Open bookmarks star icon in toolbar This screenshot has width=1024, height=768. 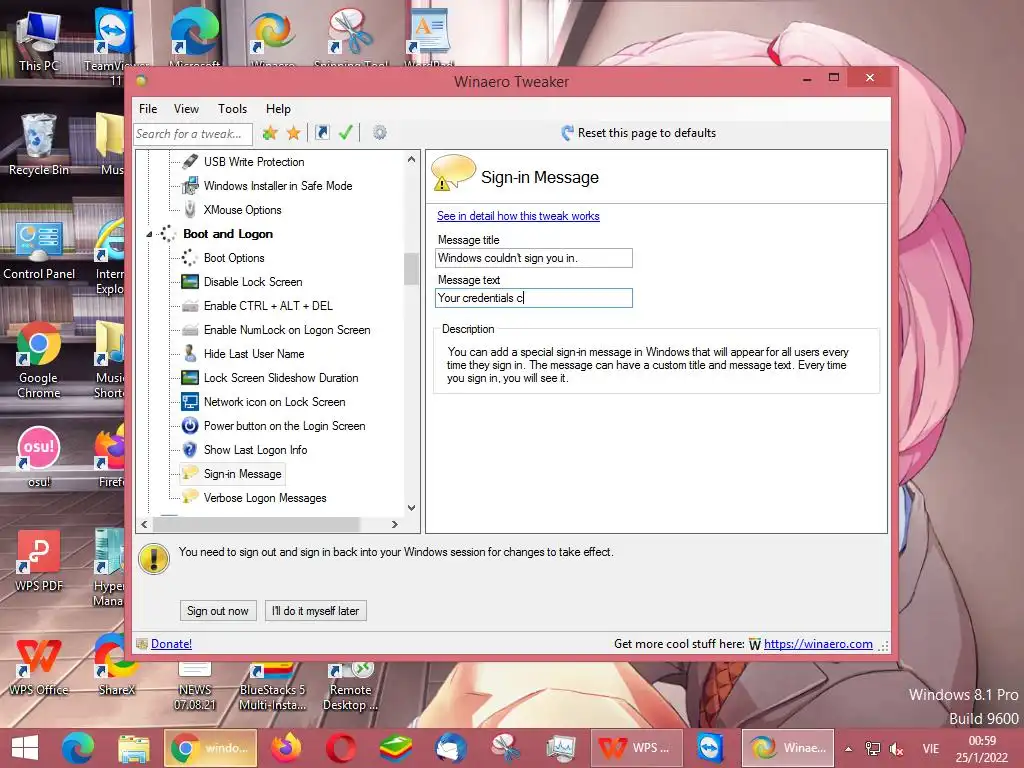click(x=294, y=133)
